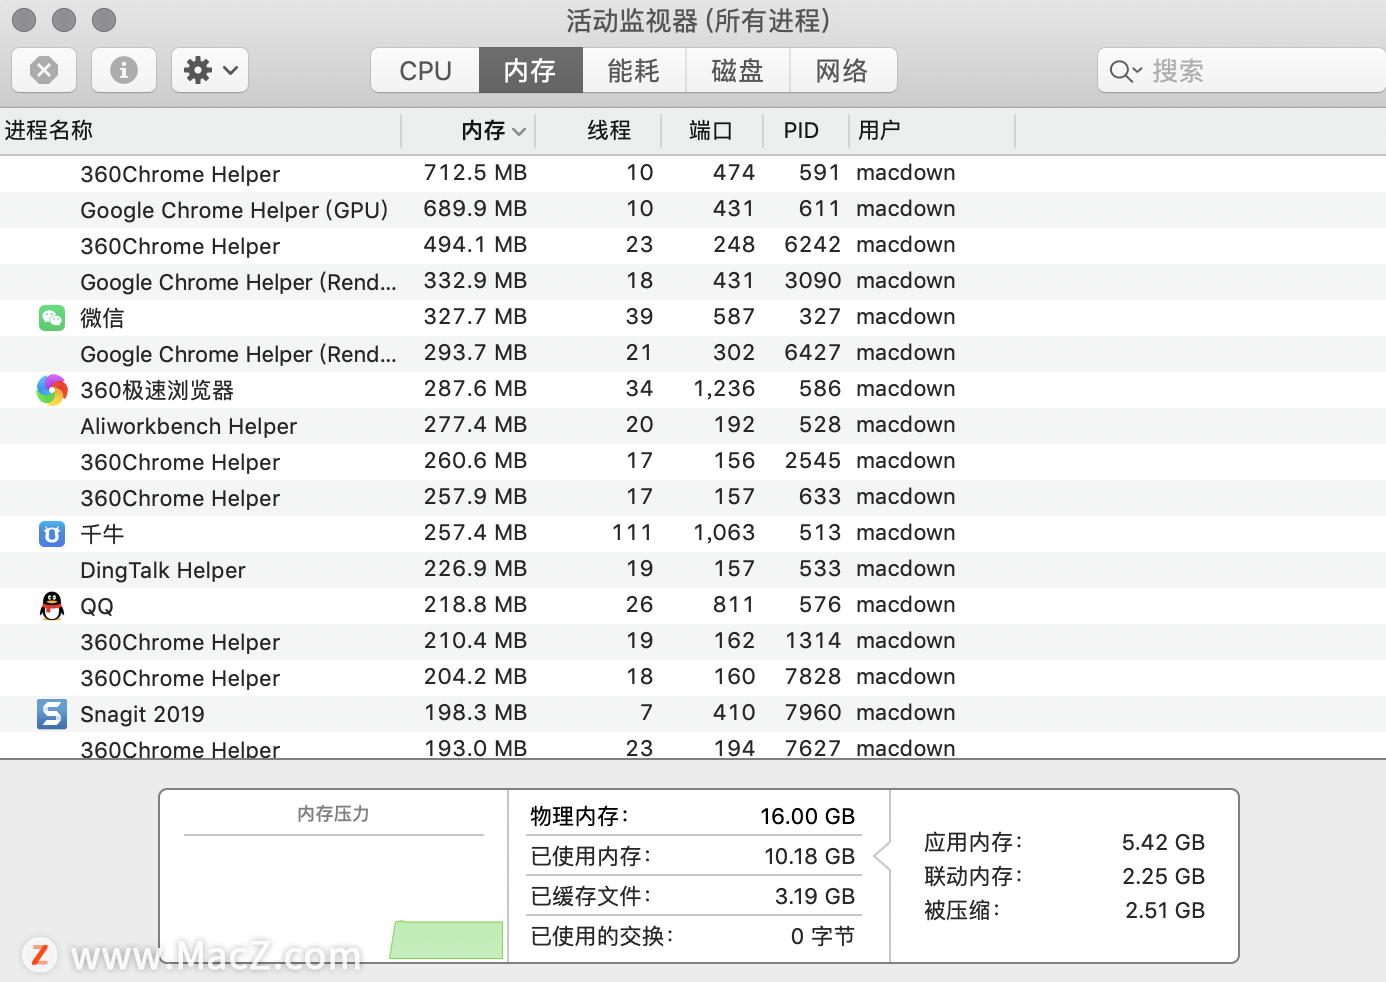Select Google Chrome Helper row using 332.9 MB
This screenshot has height=982, width=1386.
point(693,282)
